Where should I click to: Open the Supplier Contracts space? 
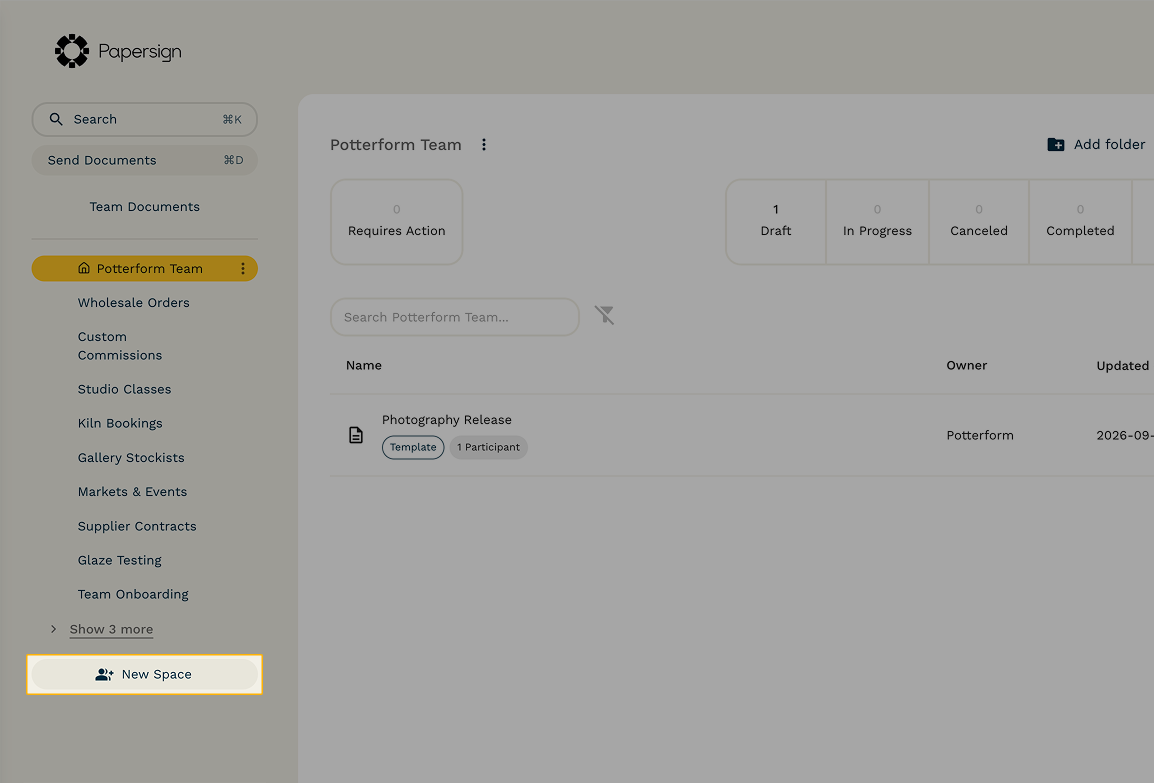[x=137, y=526]
